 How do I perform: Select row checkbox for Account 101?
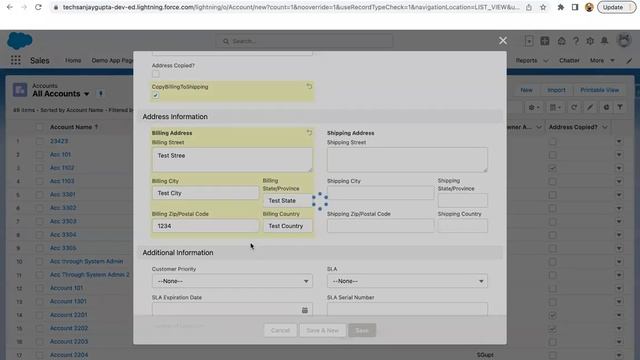[x=39, y=288]
